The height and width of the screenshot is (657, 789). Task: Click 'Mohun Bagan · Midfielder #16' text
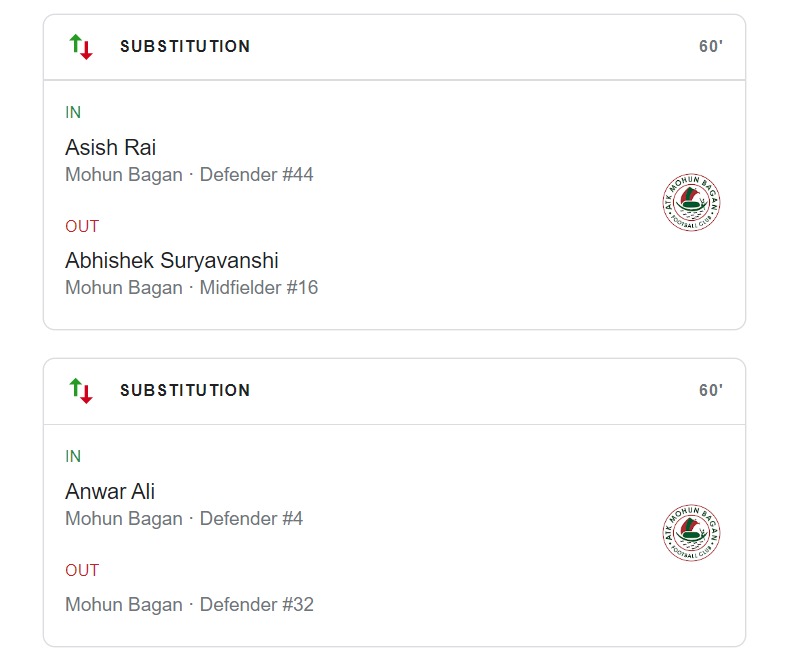tap(191, 288)
